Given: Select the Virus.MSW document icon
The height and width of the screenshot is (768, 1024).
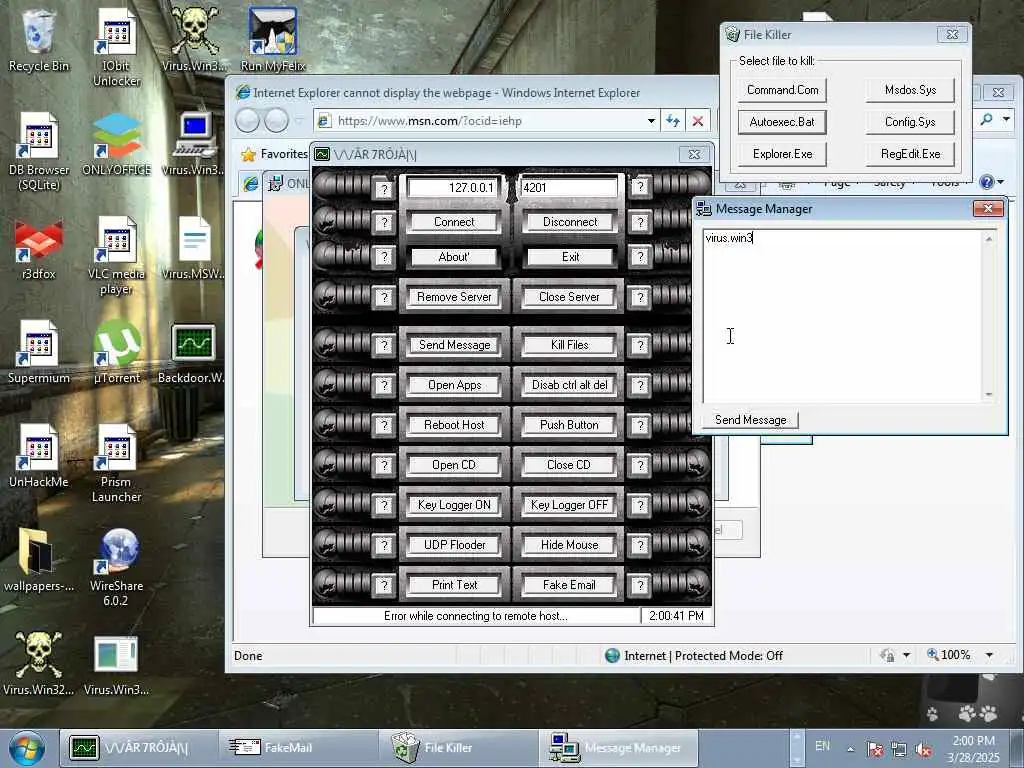Looking at the screenshot, I should [x=193, y=248].
